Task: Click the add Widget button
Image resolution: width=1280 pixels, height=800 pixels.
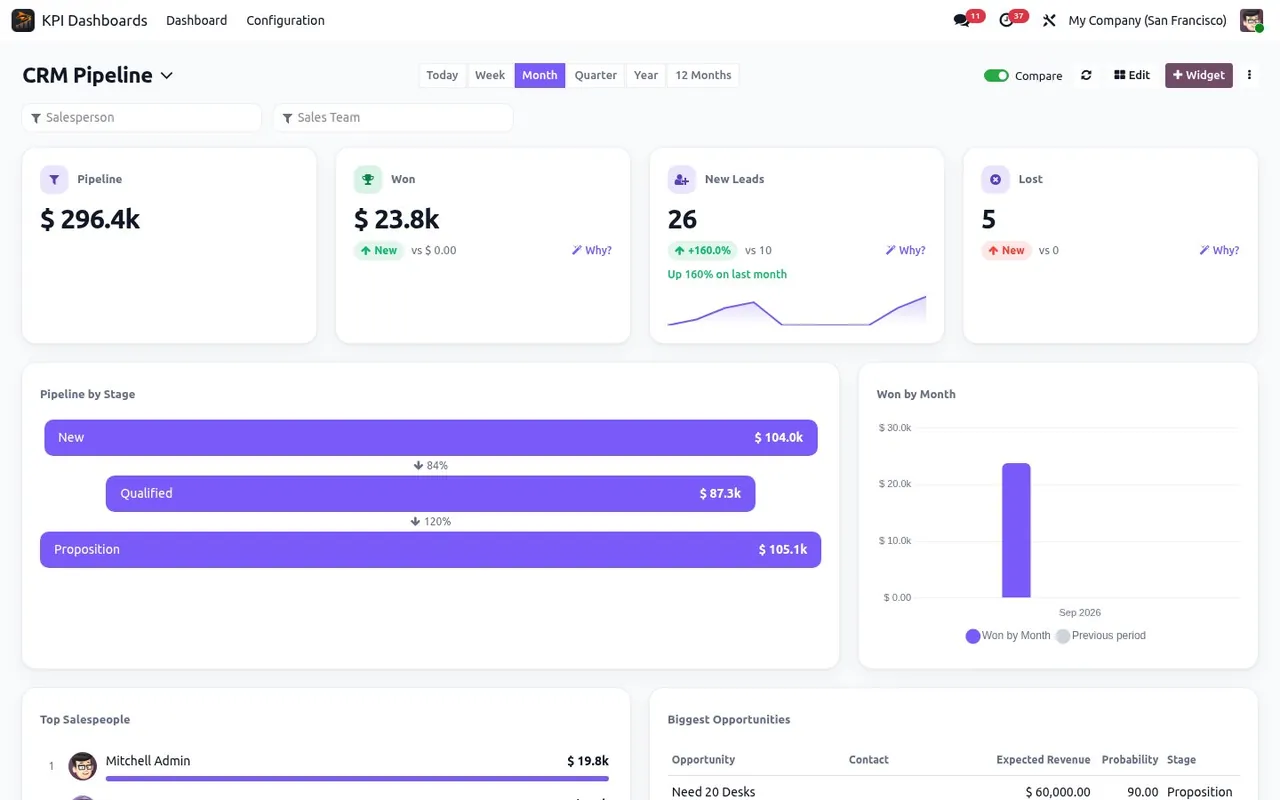Action: tap(1199, 75)
